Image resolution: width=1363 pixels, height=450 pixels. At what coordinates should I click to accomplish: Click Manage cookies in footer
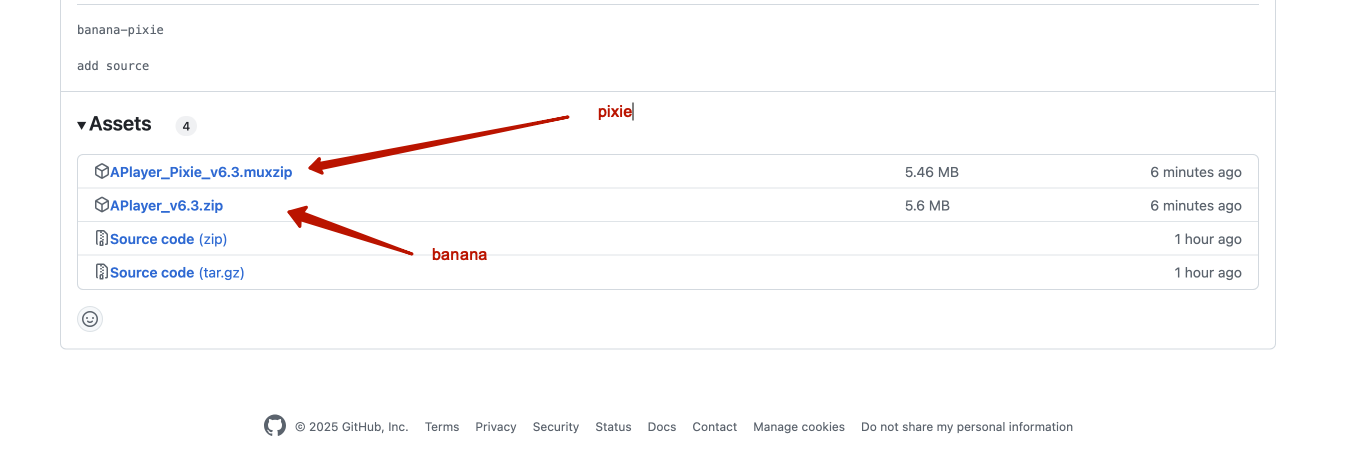(x=799, y=427)
